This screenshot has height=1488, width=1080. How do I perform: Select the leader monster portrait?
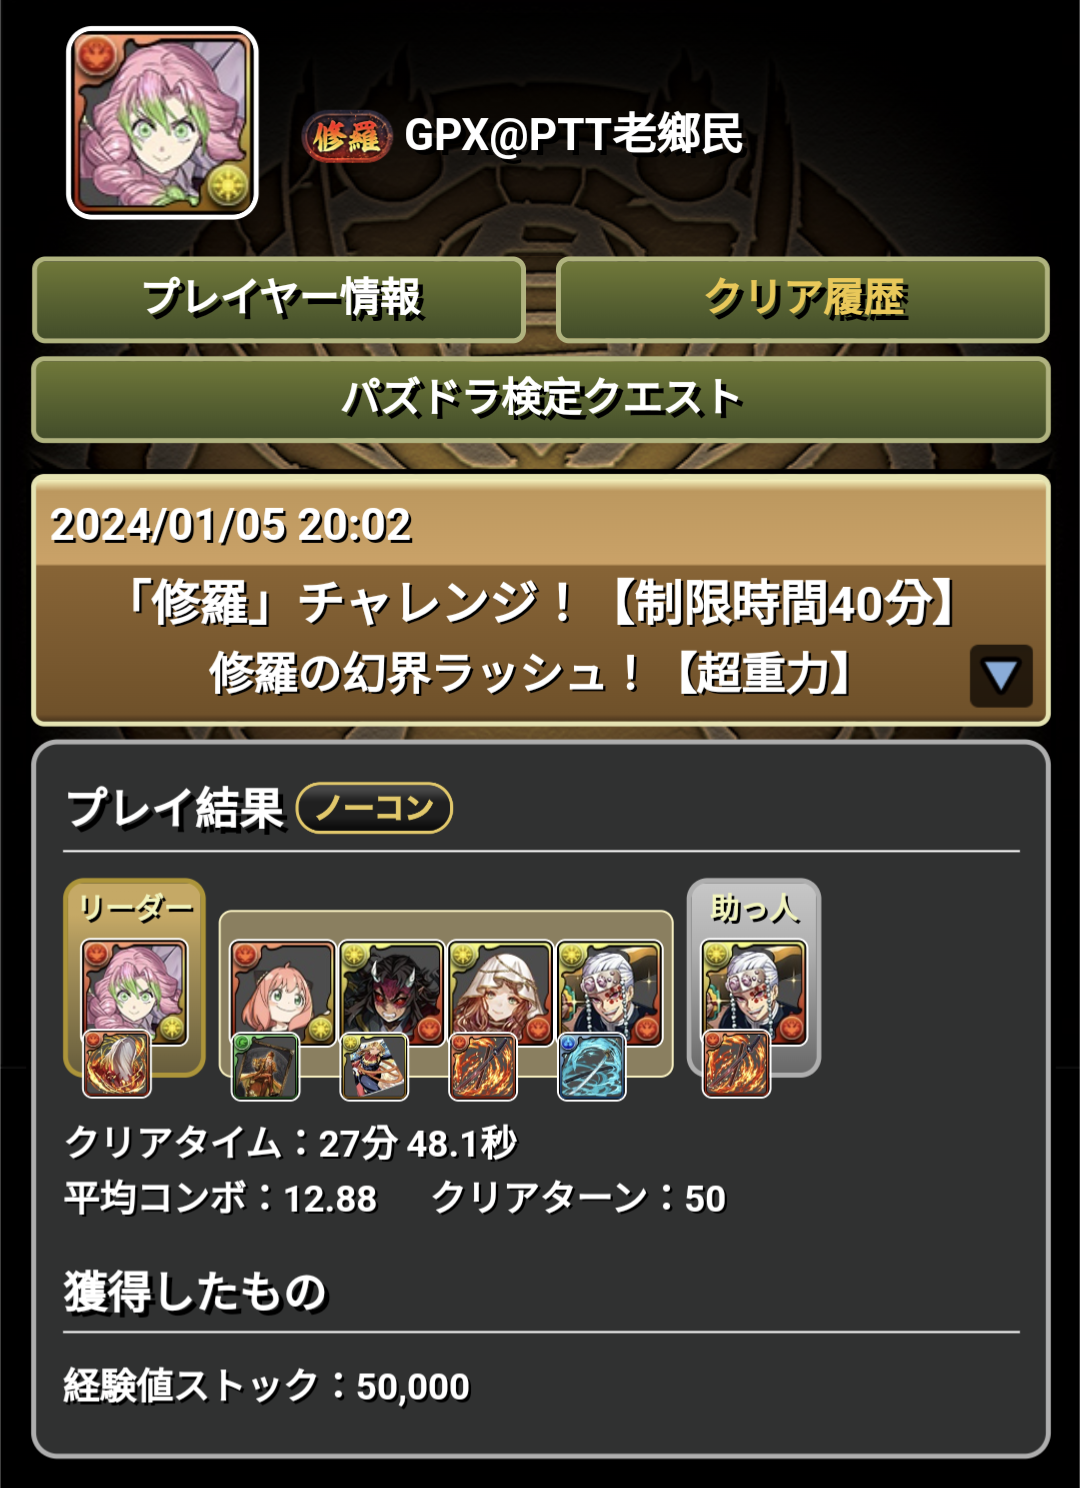134,992
